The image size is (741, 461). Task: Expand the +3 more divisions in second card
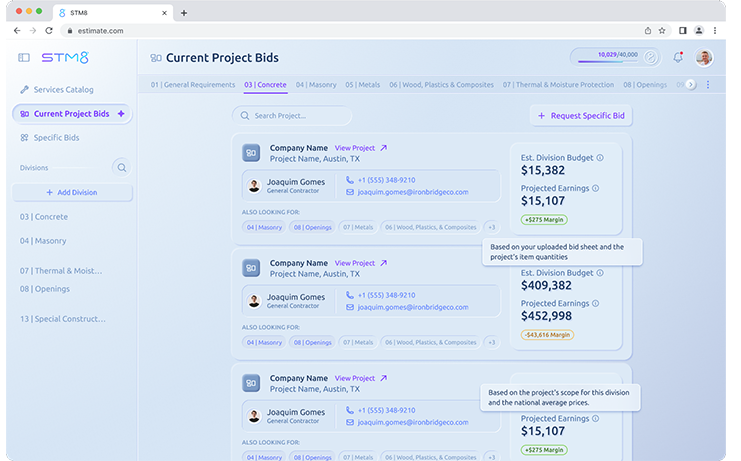pos(490,342)
